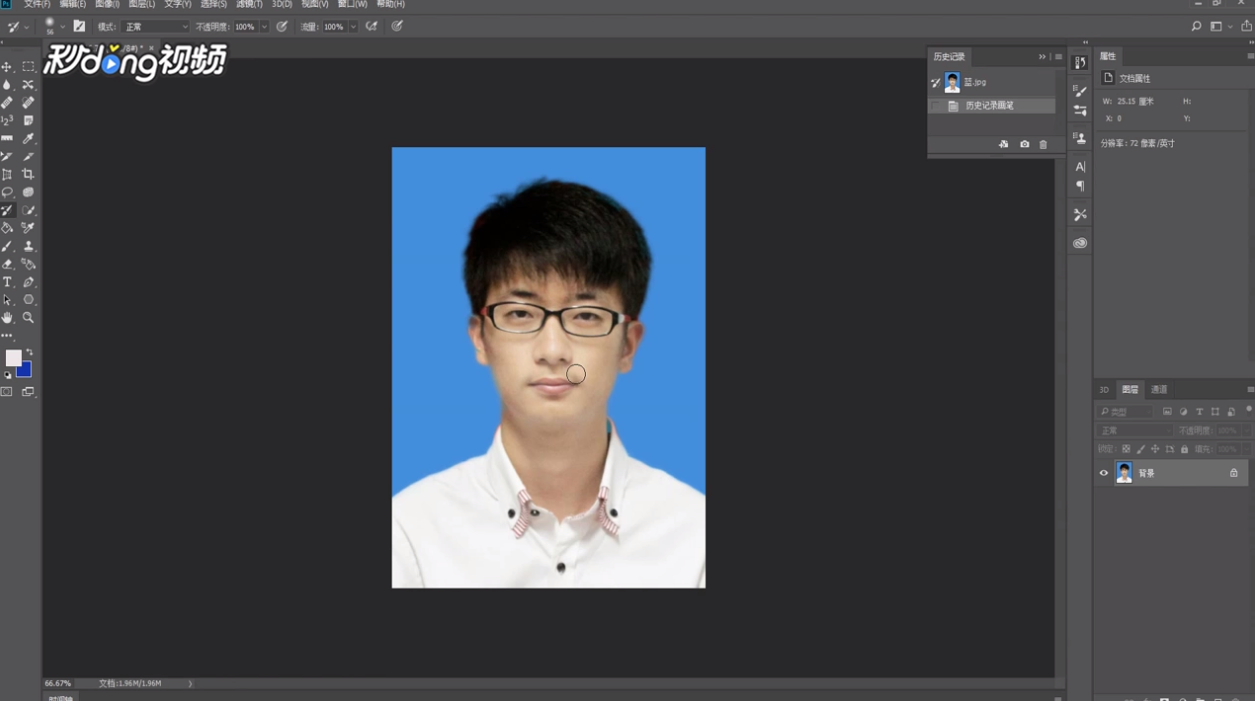Toggle pressure for size button
The height and width of the screenshot is (701, 1255).
tap(397, 27)
